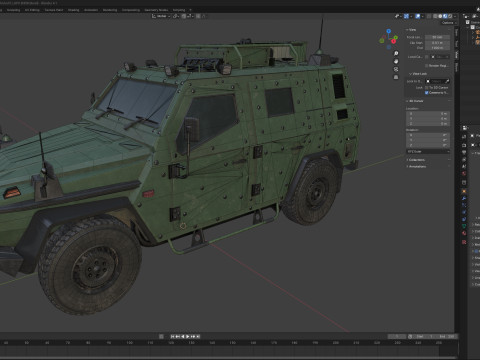
Task: Jump to the timeline start frame
Action: [173, 337]
